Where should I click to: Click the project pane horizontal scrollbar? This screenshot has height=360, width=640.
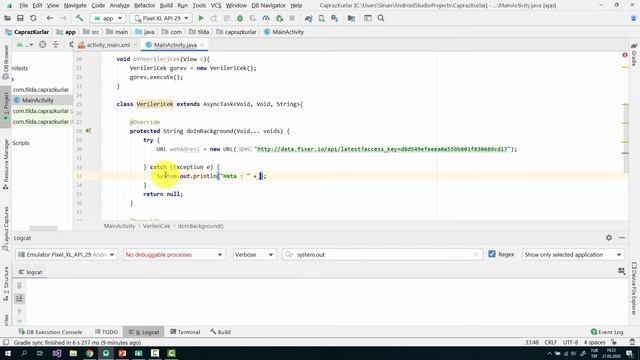(x=43, y=228)
